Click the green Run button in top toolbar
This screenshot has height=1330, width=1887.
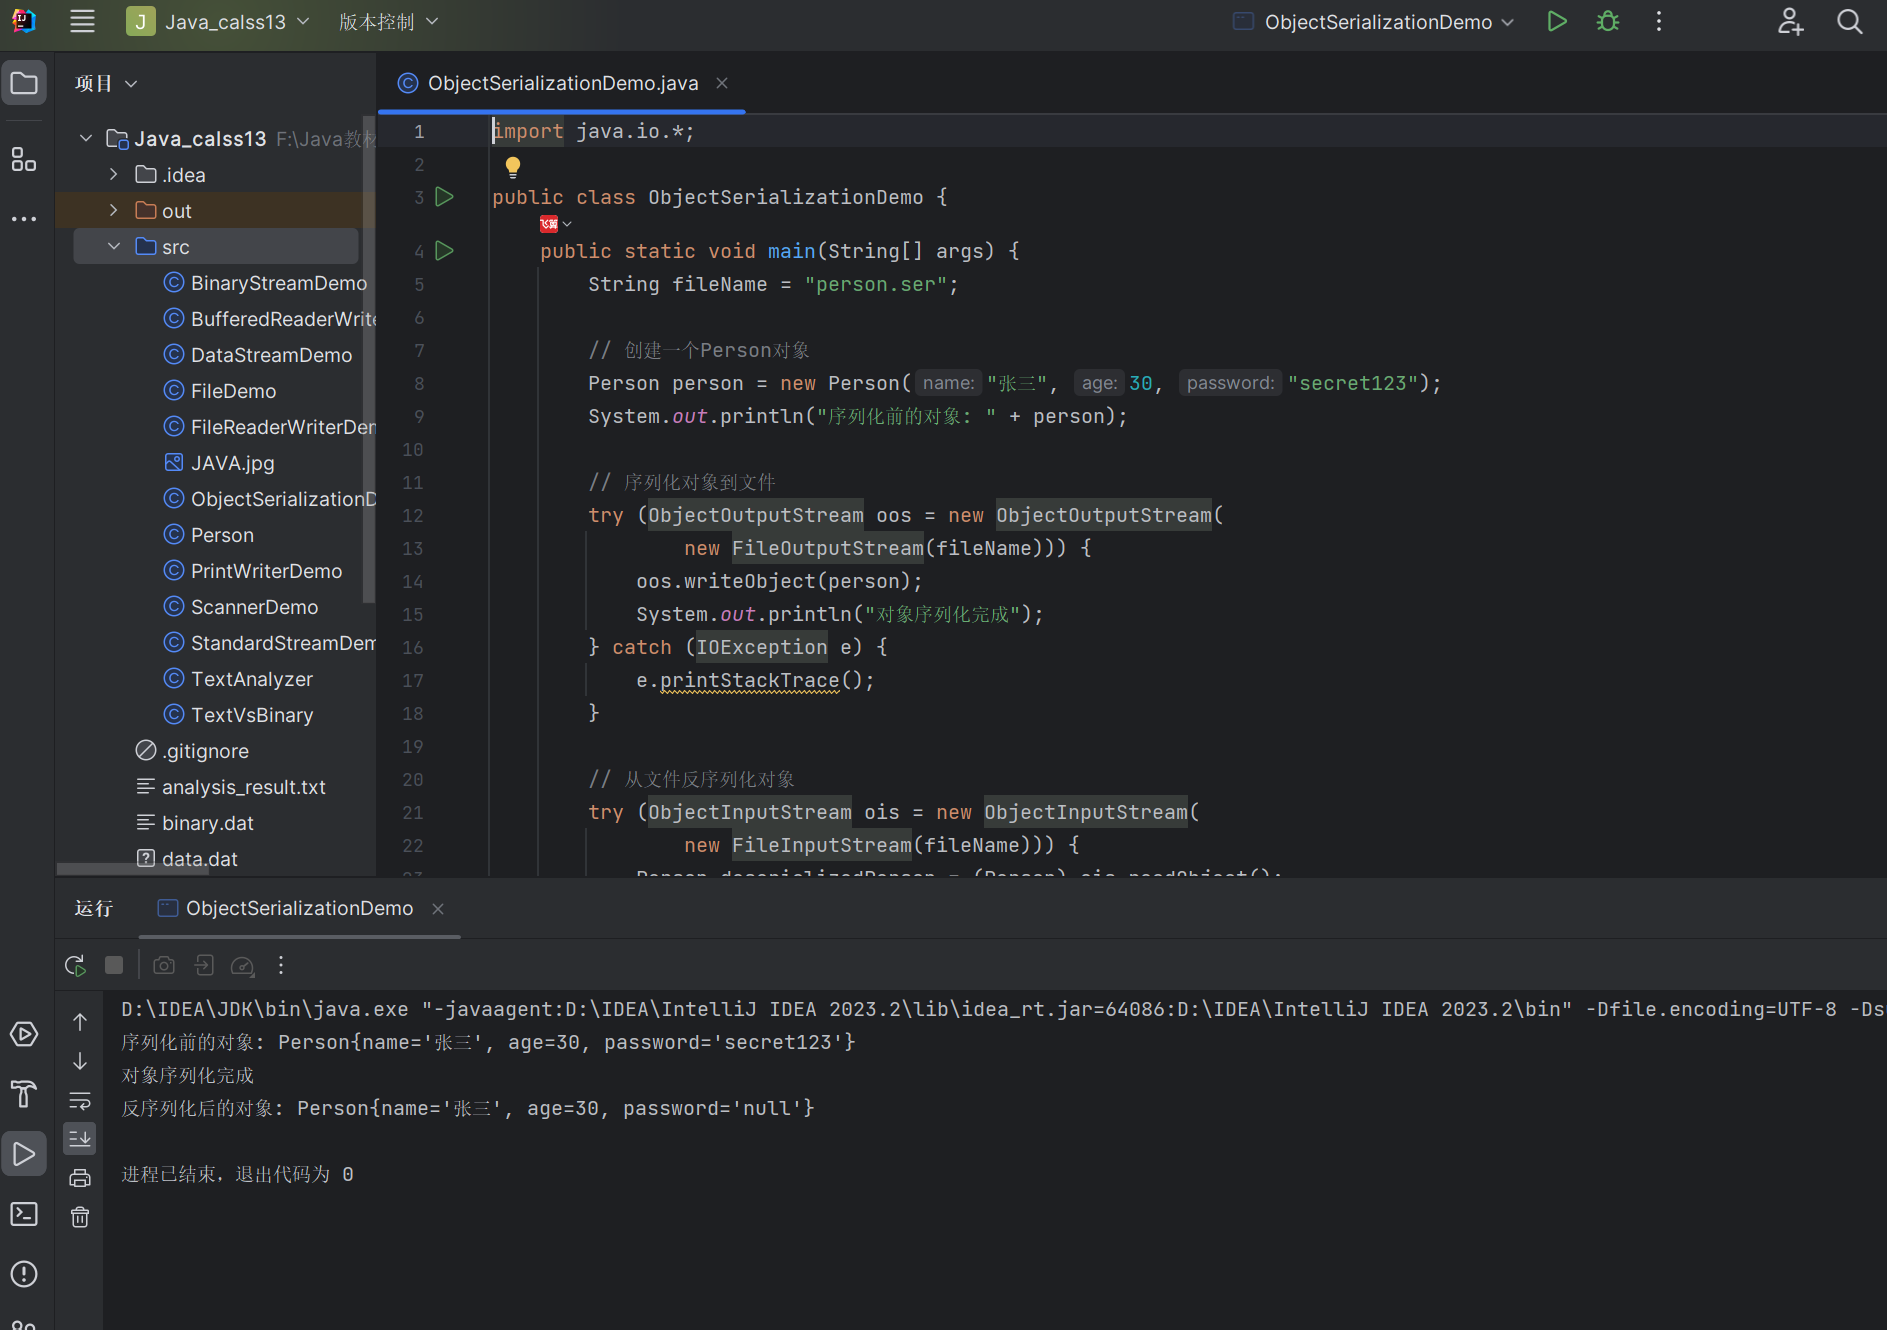(1556, 22)
